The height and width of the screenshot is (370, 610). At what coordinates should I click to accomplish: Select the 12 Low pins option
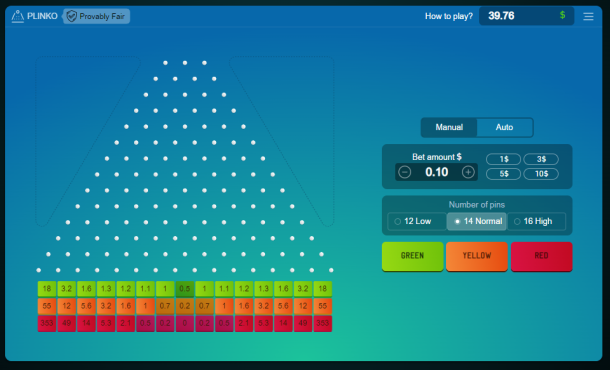point(417,221)
